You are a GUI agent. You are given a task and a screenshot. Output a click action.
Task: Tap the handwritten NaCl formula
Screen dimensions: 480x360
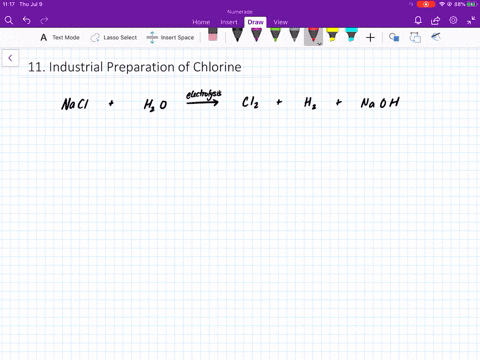point(75,104)
